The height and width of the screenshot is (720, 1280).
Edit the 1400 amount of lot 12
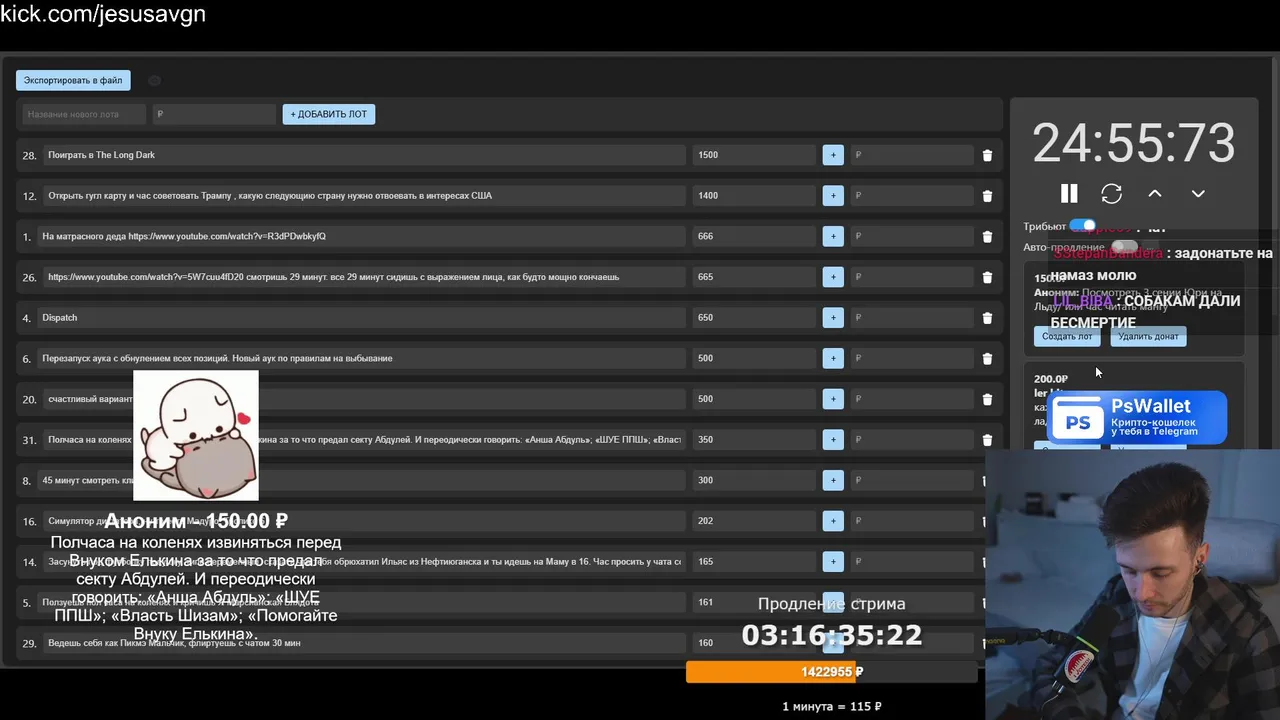click(754, 196)
